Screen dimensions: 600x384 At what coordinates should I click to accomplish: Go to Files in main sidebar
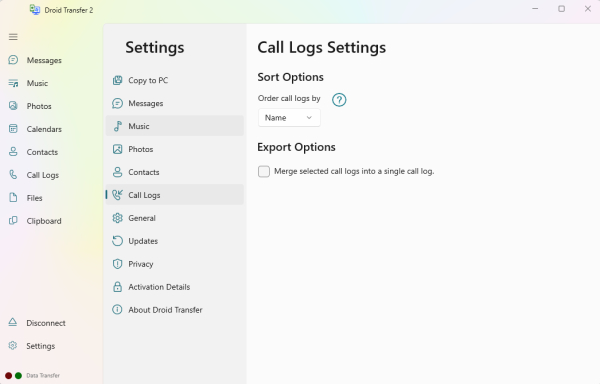click(34, 198)
